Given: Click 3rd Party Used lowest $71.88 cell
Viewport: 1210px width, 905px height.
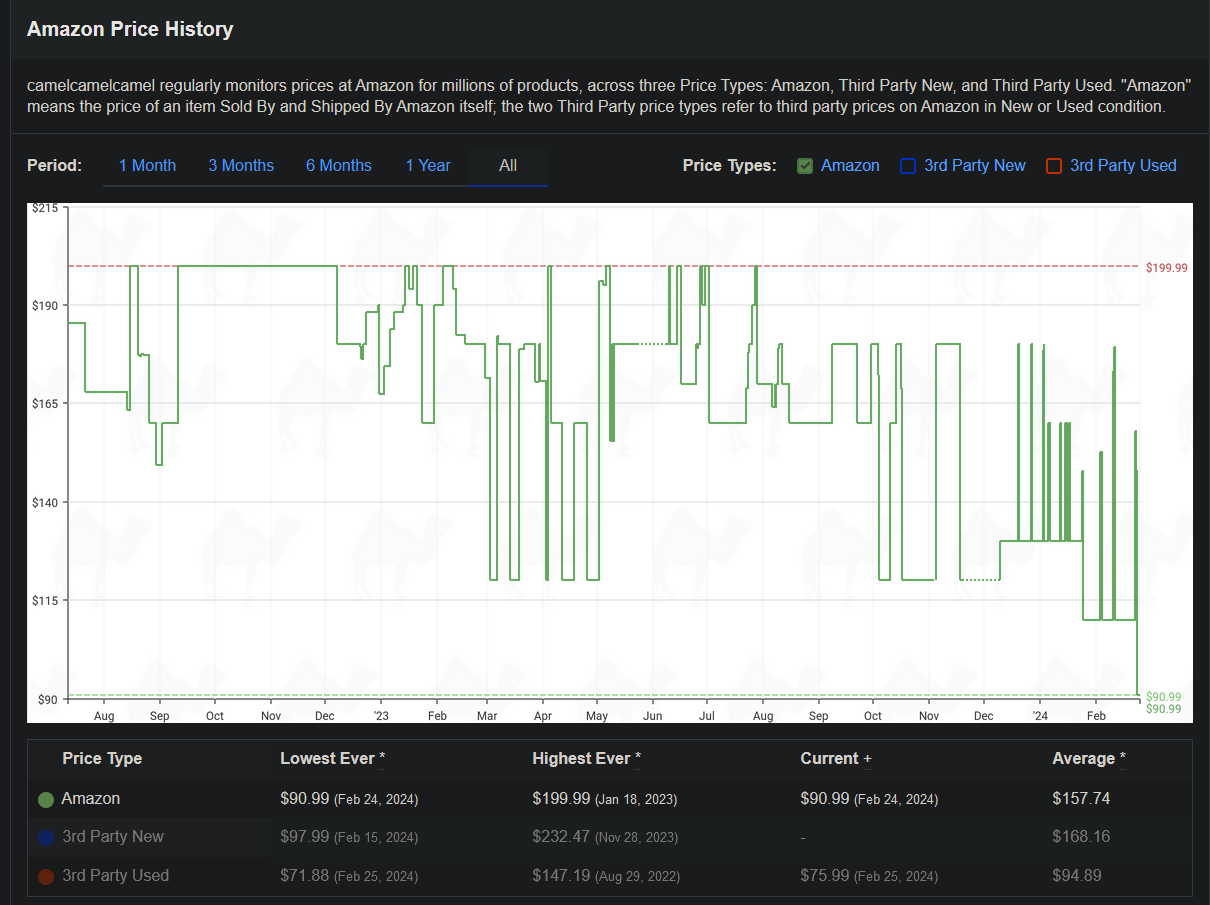Looking at the screenshot, I should (349, 876).
